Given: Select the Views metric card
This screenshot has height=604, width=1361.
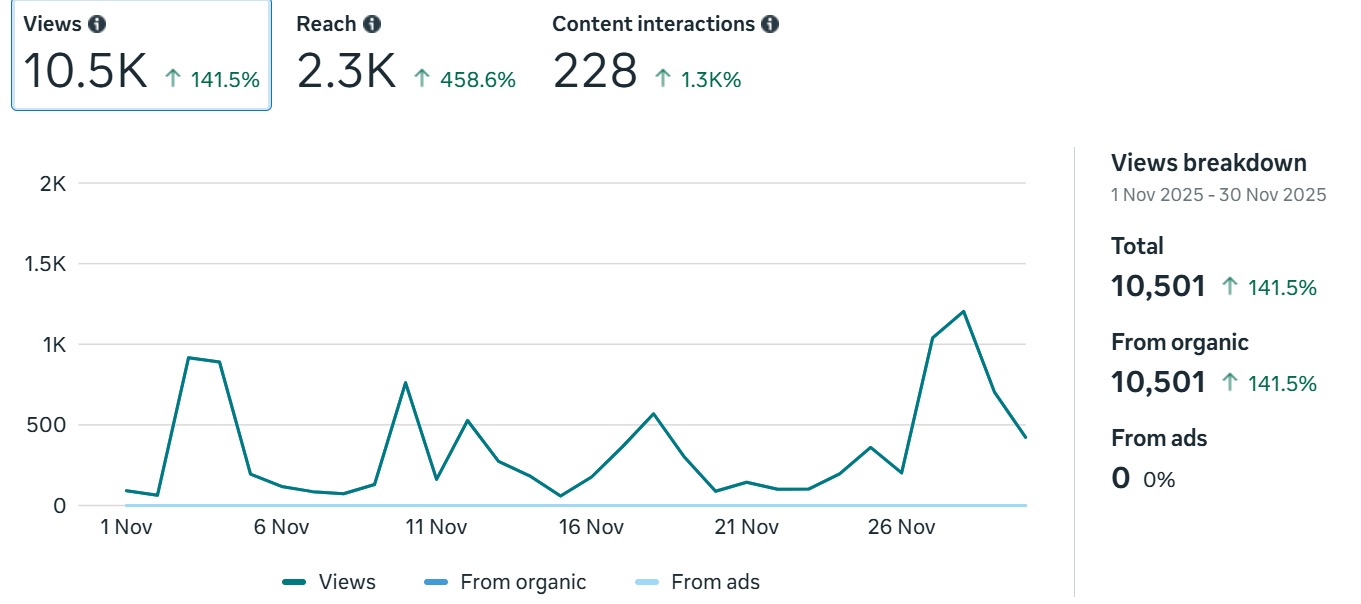Looking at the screenshot, I should (140, 57).
